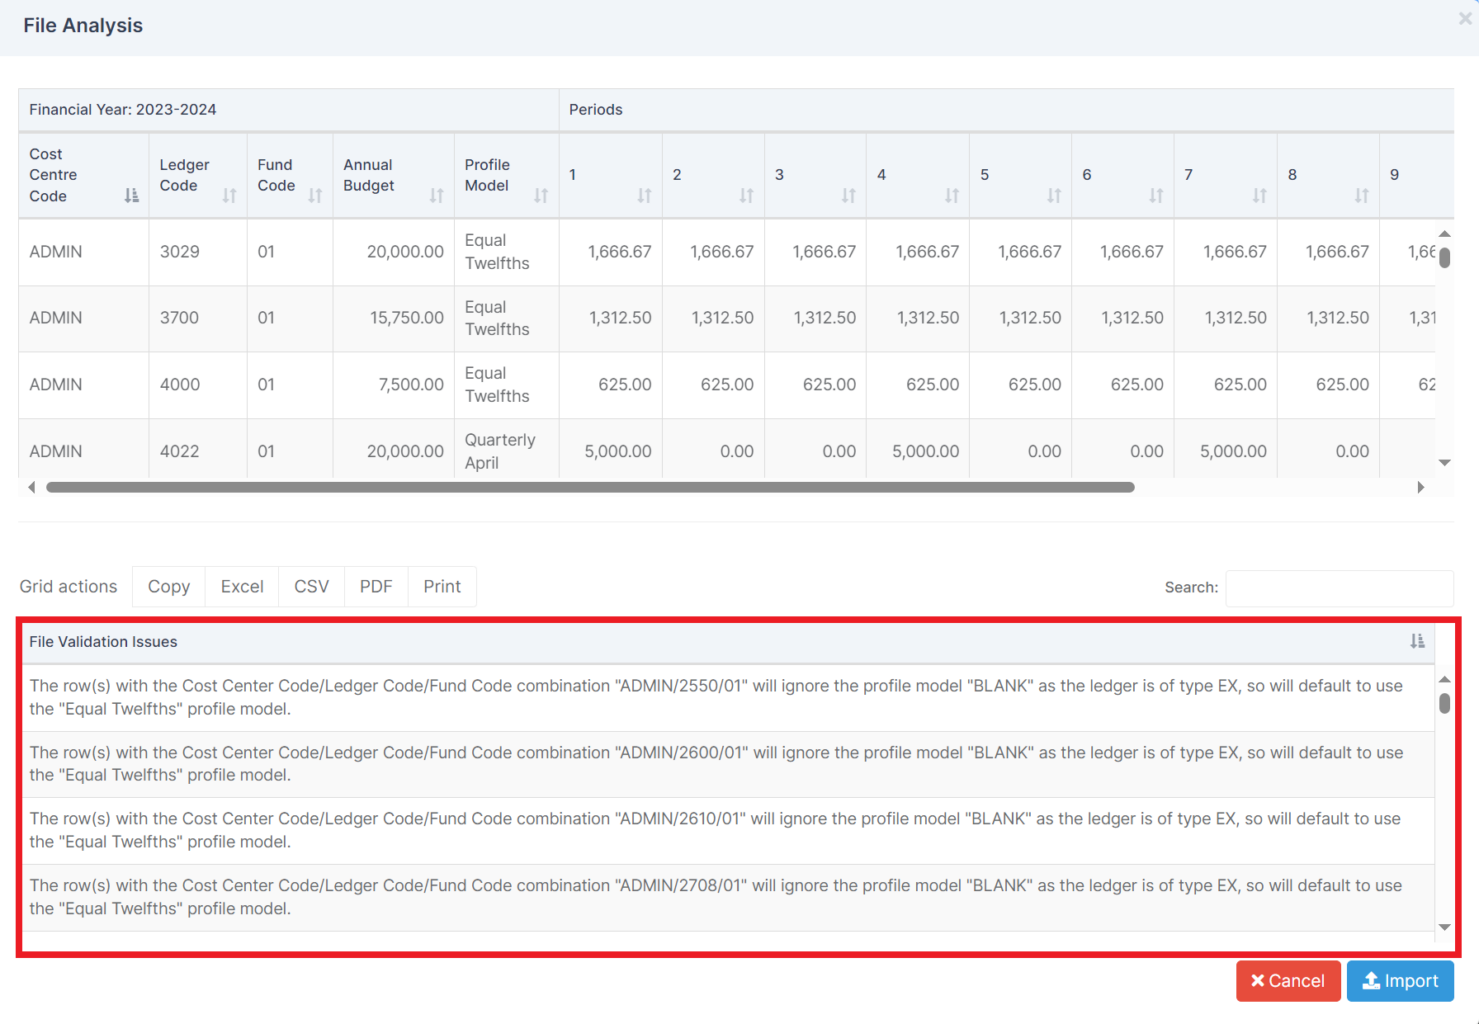Click annual budget 15,750.00 cell
The width and height of the screenshot is (1479, 1024).
tap(393, 318)
